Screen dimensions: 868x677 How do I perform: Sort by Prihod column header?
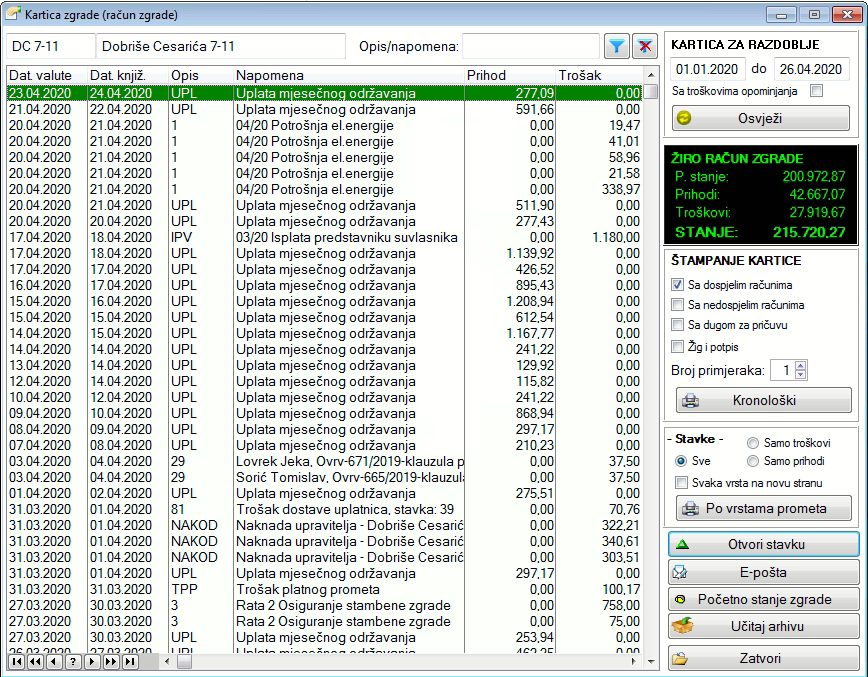(510, 75)
